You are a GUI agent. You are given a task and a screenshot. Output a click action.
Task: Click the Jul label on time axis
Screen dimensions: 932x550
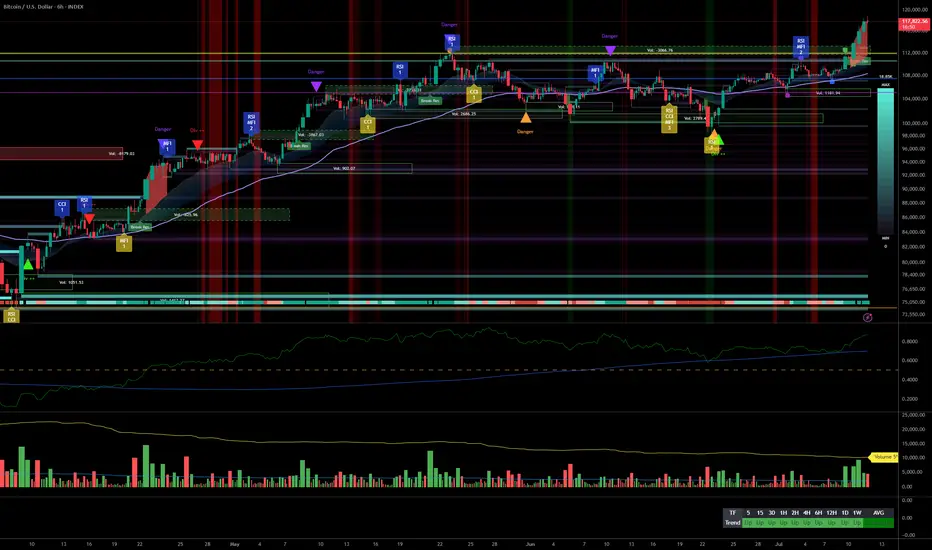click(x=779, y=544)
